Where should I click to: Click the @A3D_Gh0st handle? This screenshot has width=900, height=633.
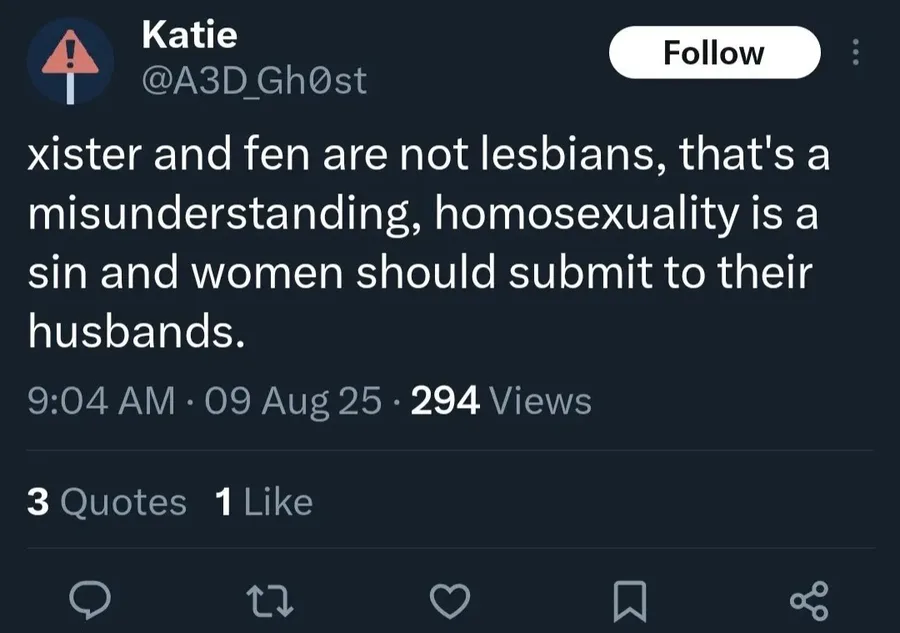(254, 80)
